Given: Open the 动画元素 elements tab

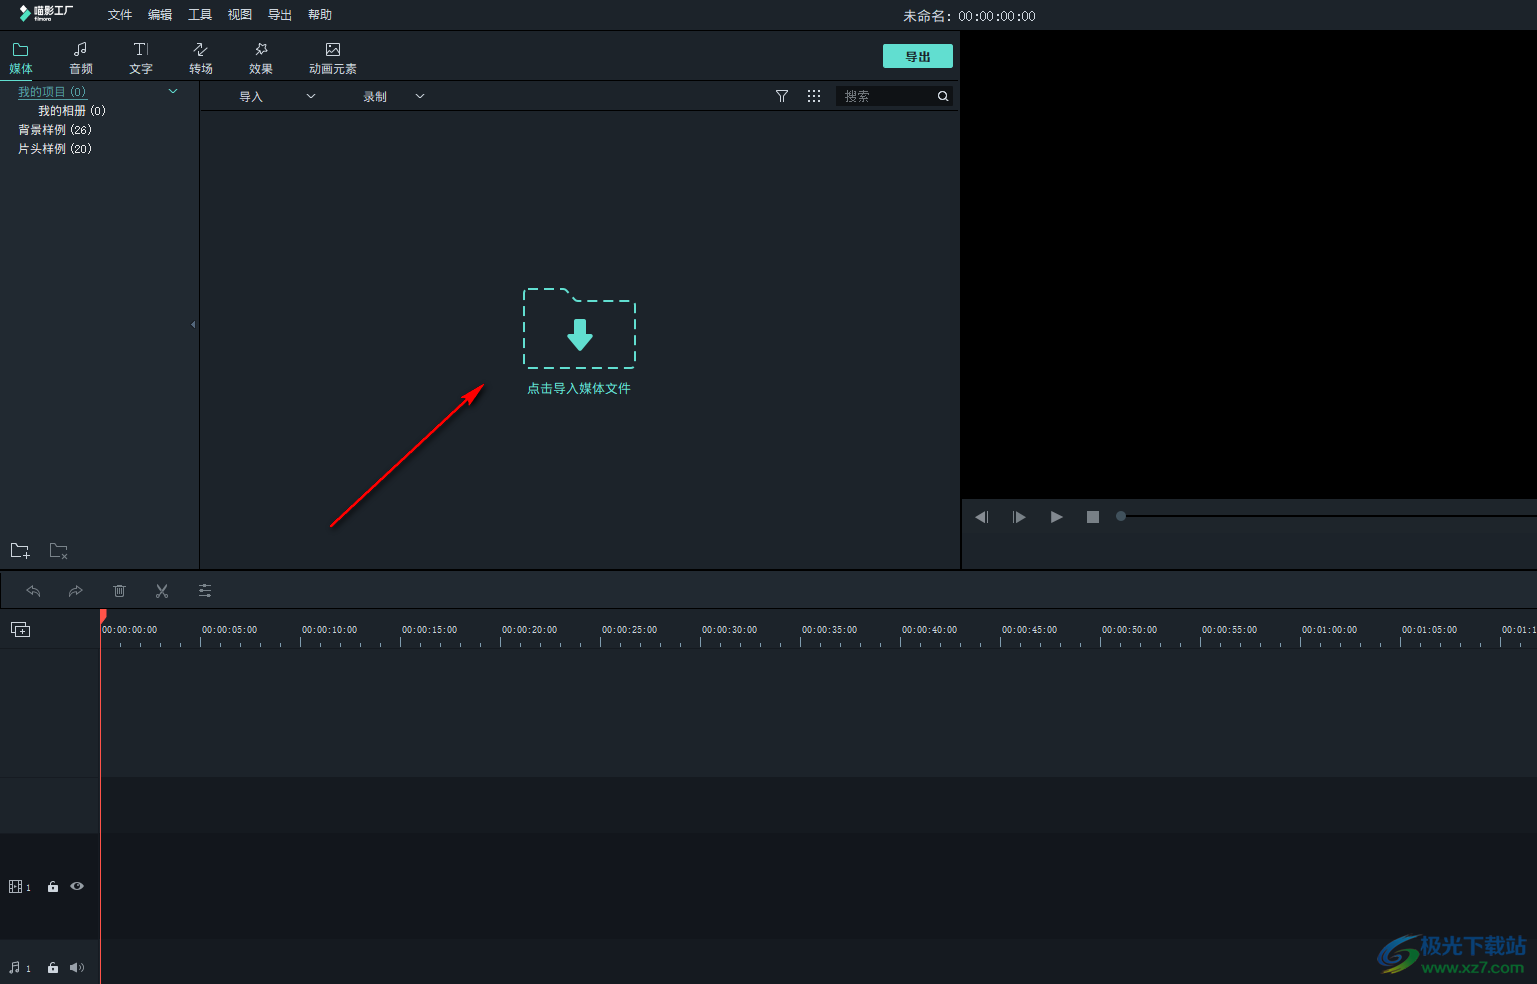Looking at the screenshot, I should (x=333, y=58).
